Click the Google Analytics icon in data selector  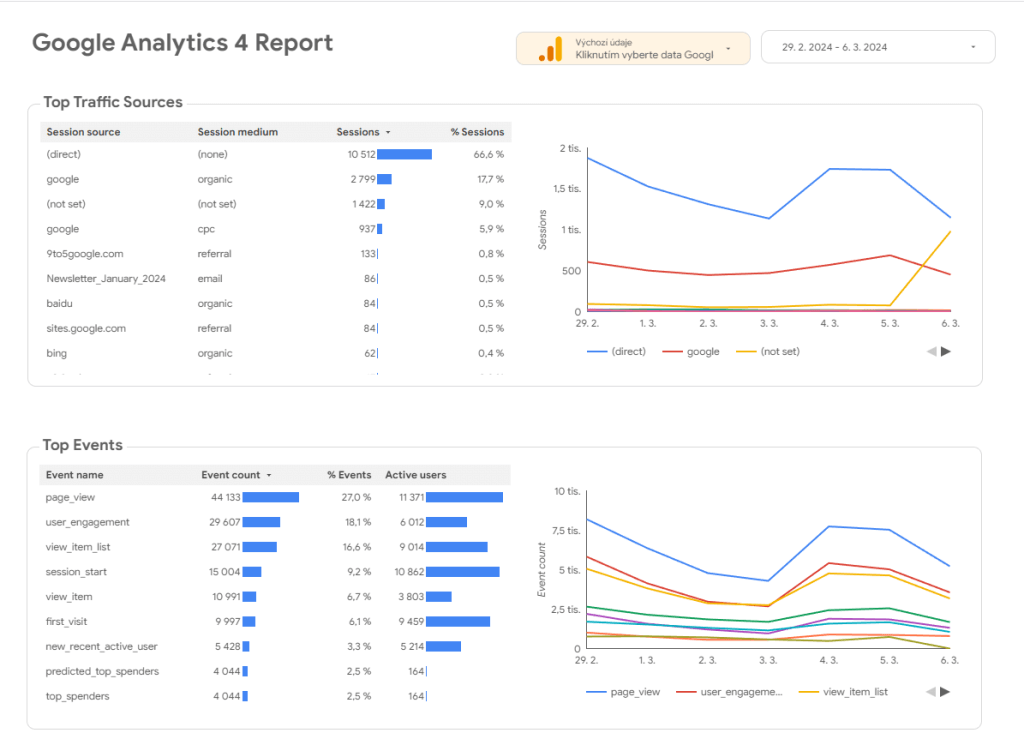pos(550,48)
